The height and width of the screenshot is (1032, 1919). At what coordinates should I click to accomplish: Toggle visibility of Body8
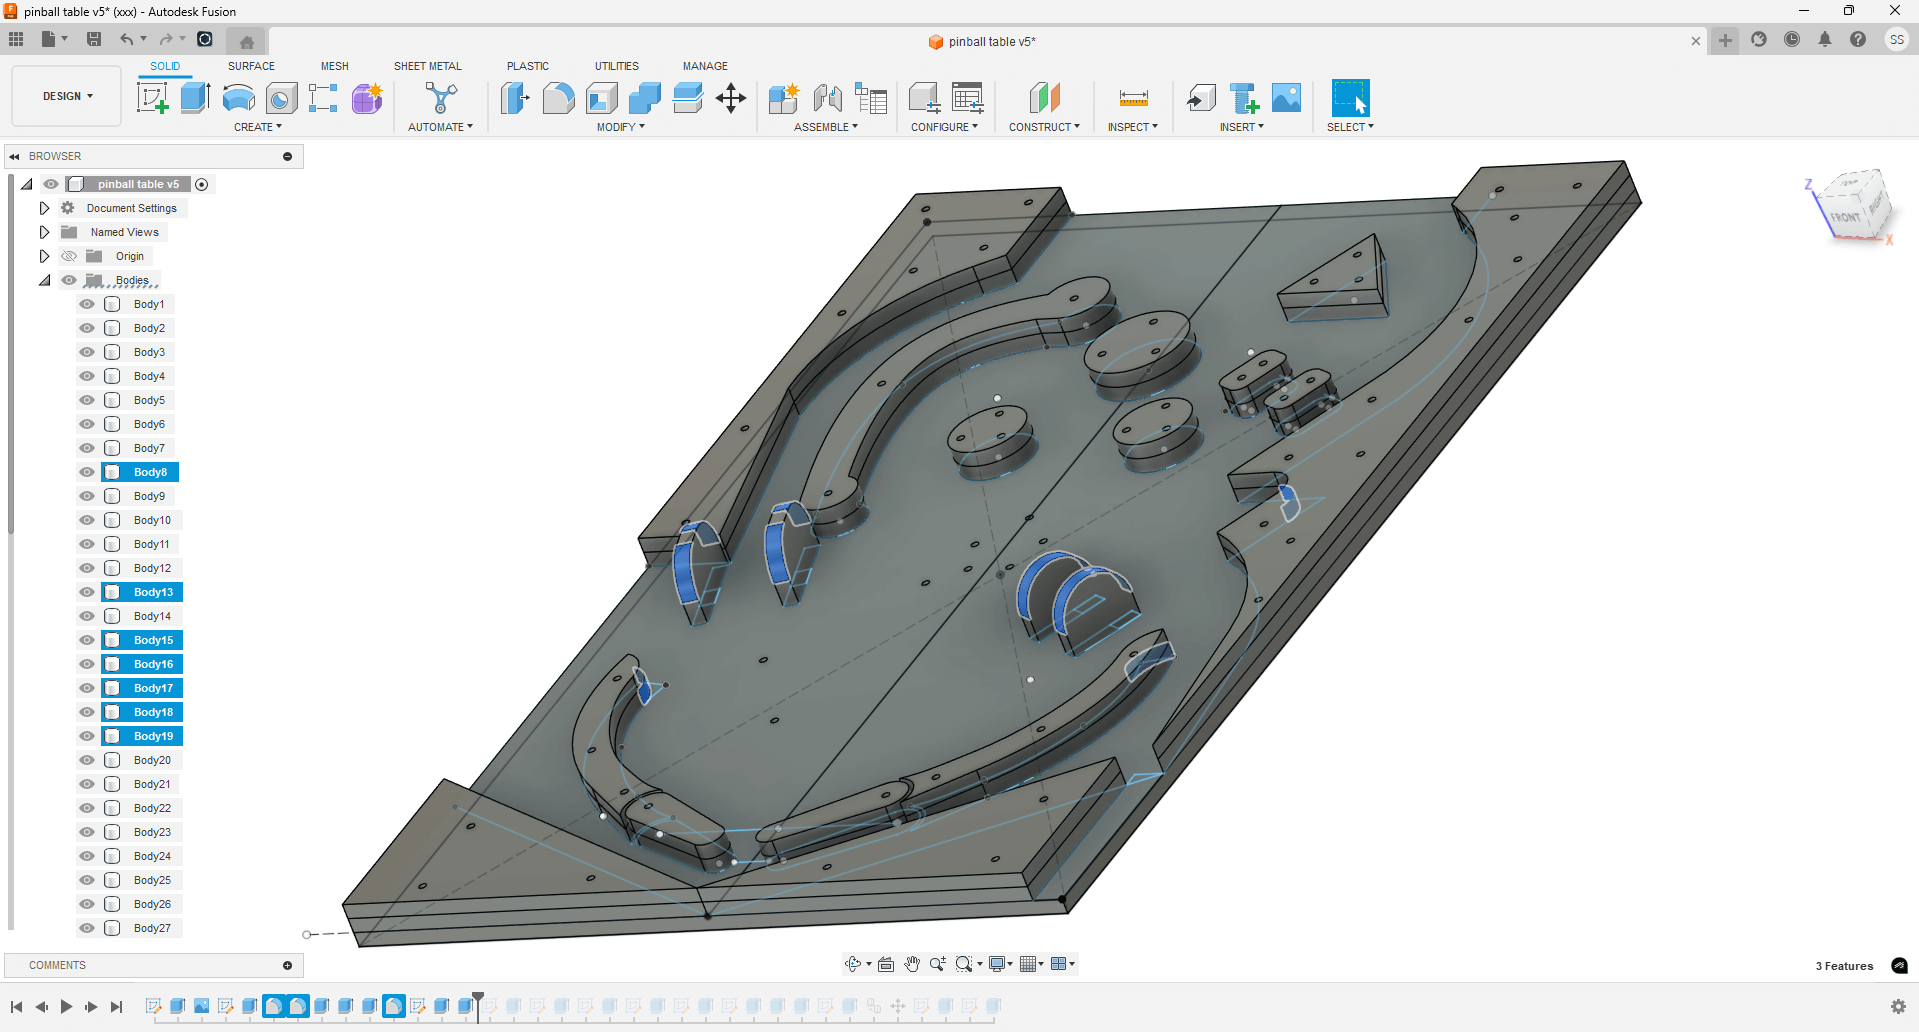[x=87, y=472]
